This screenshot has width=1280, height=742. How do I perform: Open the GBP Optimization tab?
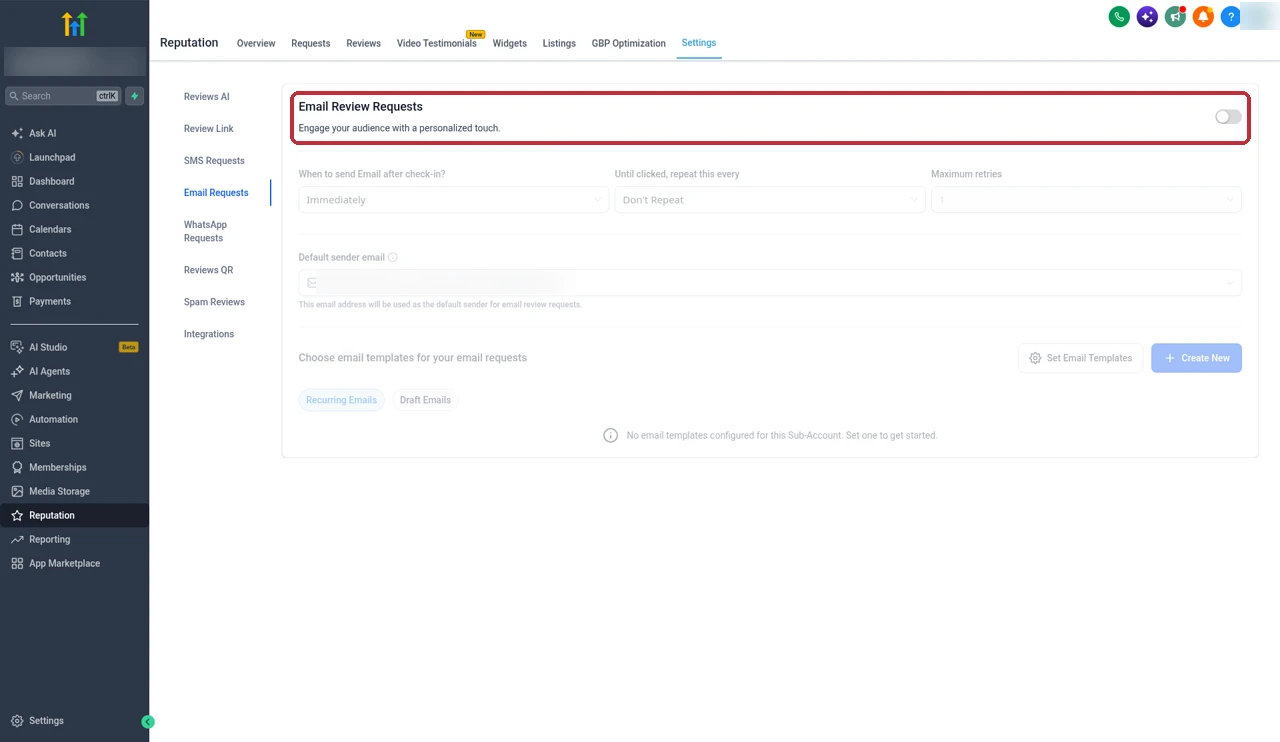pyautogui.click(x=628, y=43)
